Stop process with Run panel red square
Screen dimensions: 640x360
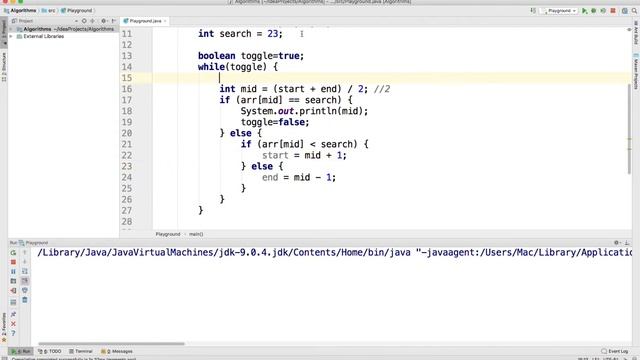(13, 262)
